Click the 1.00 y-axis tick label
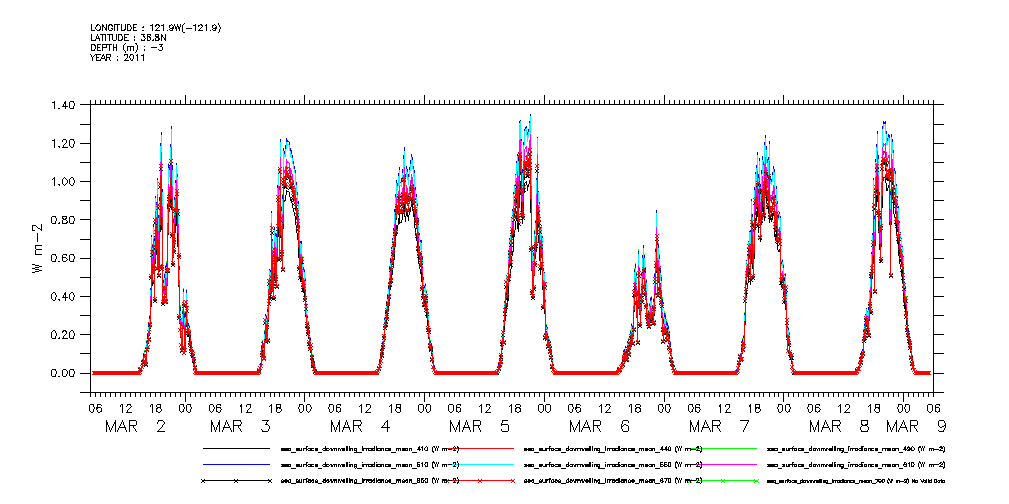The image size is (1009, 504). click(63, 182)
